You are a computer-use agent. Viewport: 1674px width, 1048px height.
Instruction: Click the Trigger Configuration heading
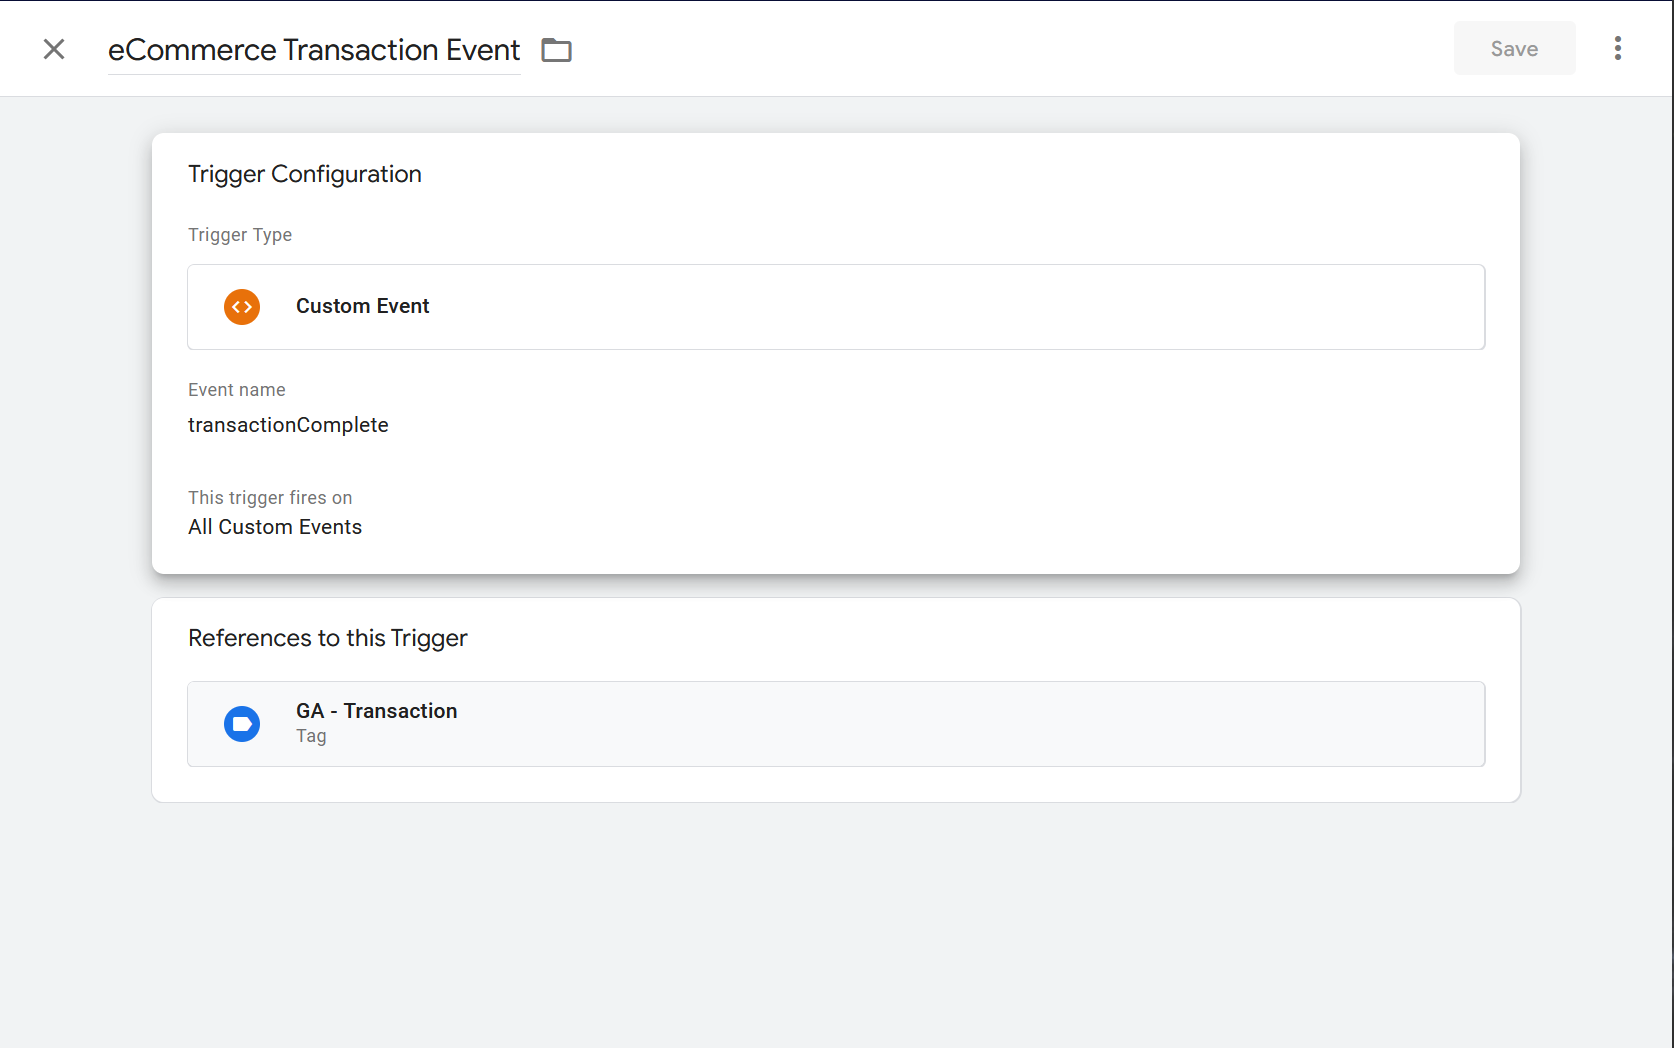(x=305, y=174)
